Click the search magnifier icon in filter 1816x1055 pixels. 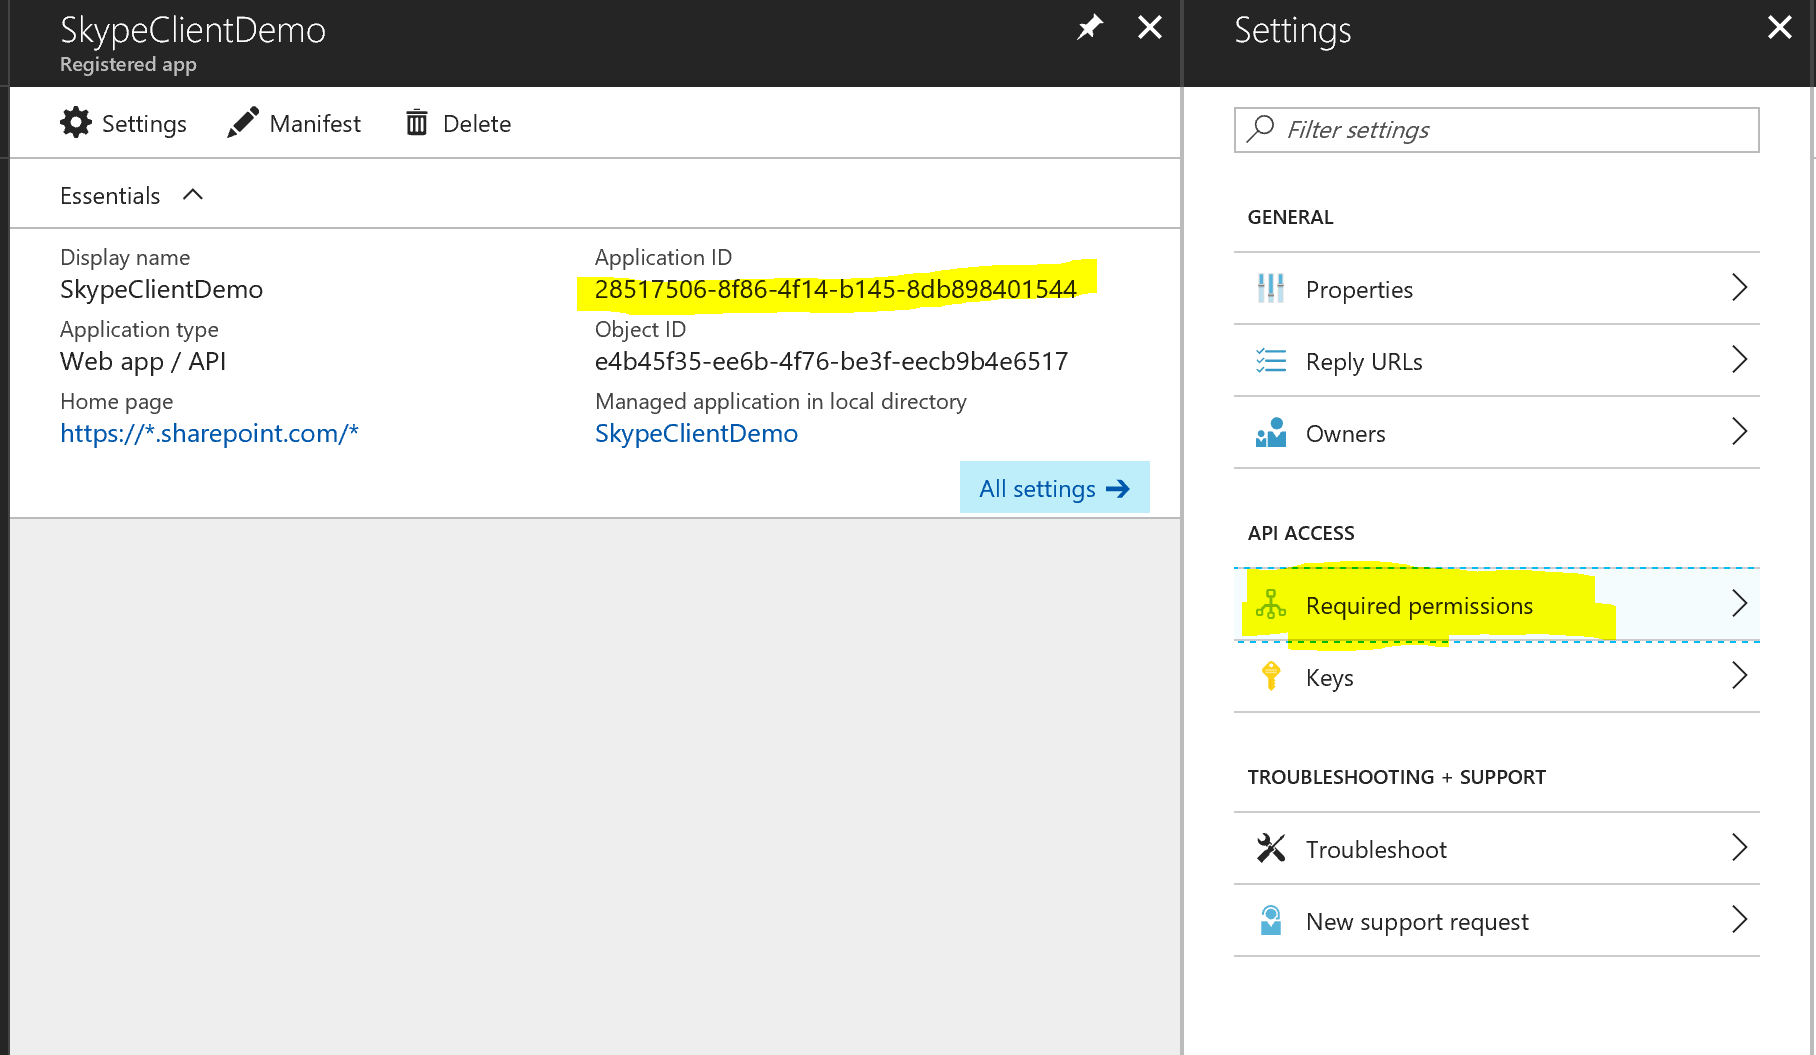[x=1261, y=128]
